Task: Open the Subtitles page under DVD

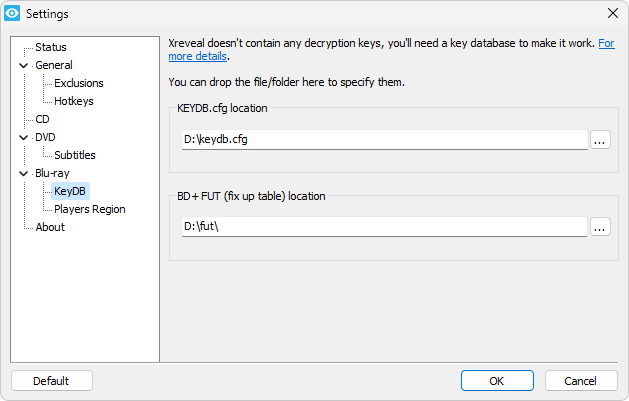Action: pos(75,155)
